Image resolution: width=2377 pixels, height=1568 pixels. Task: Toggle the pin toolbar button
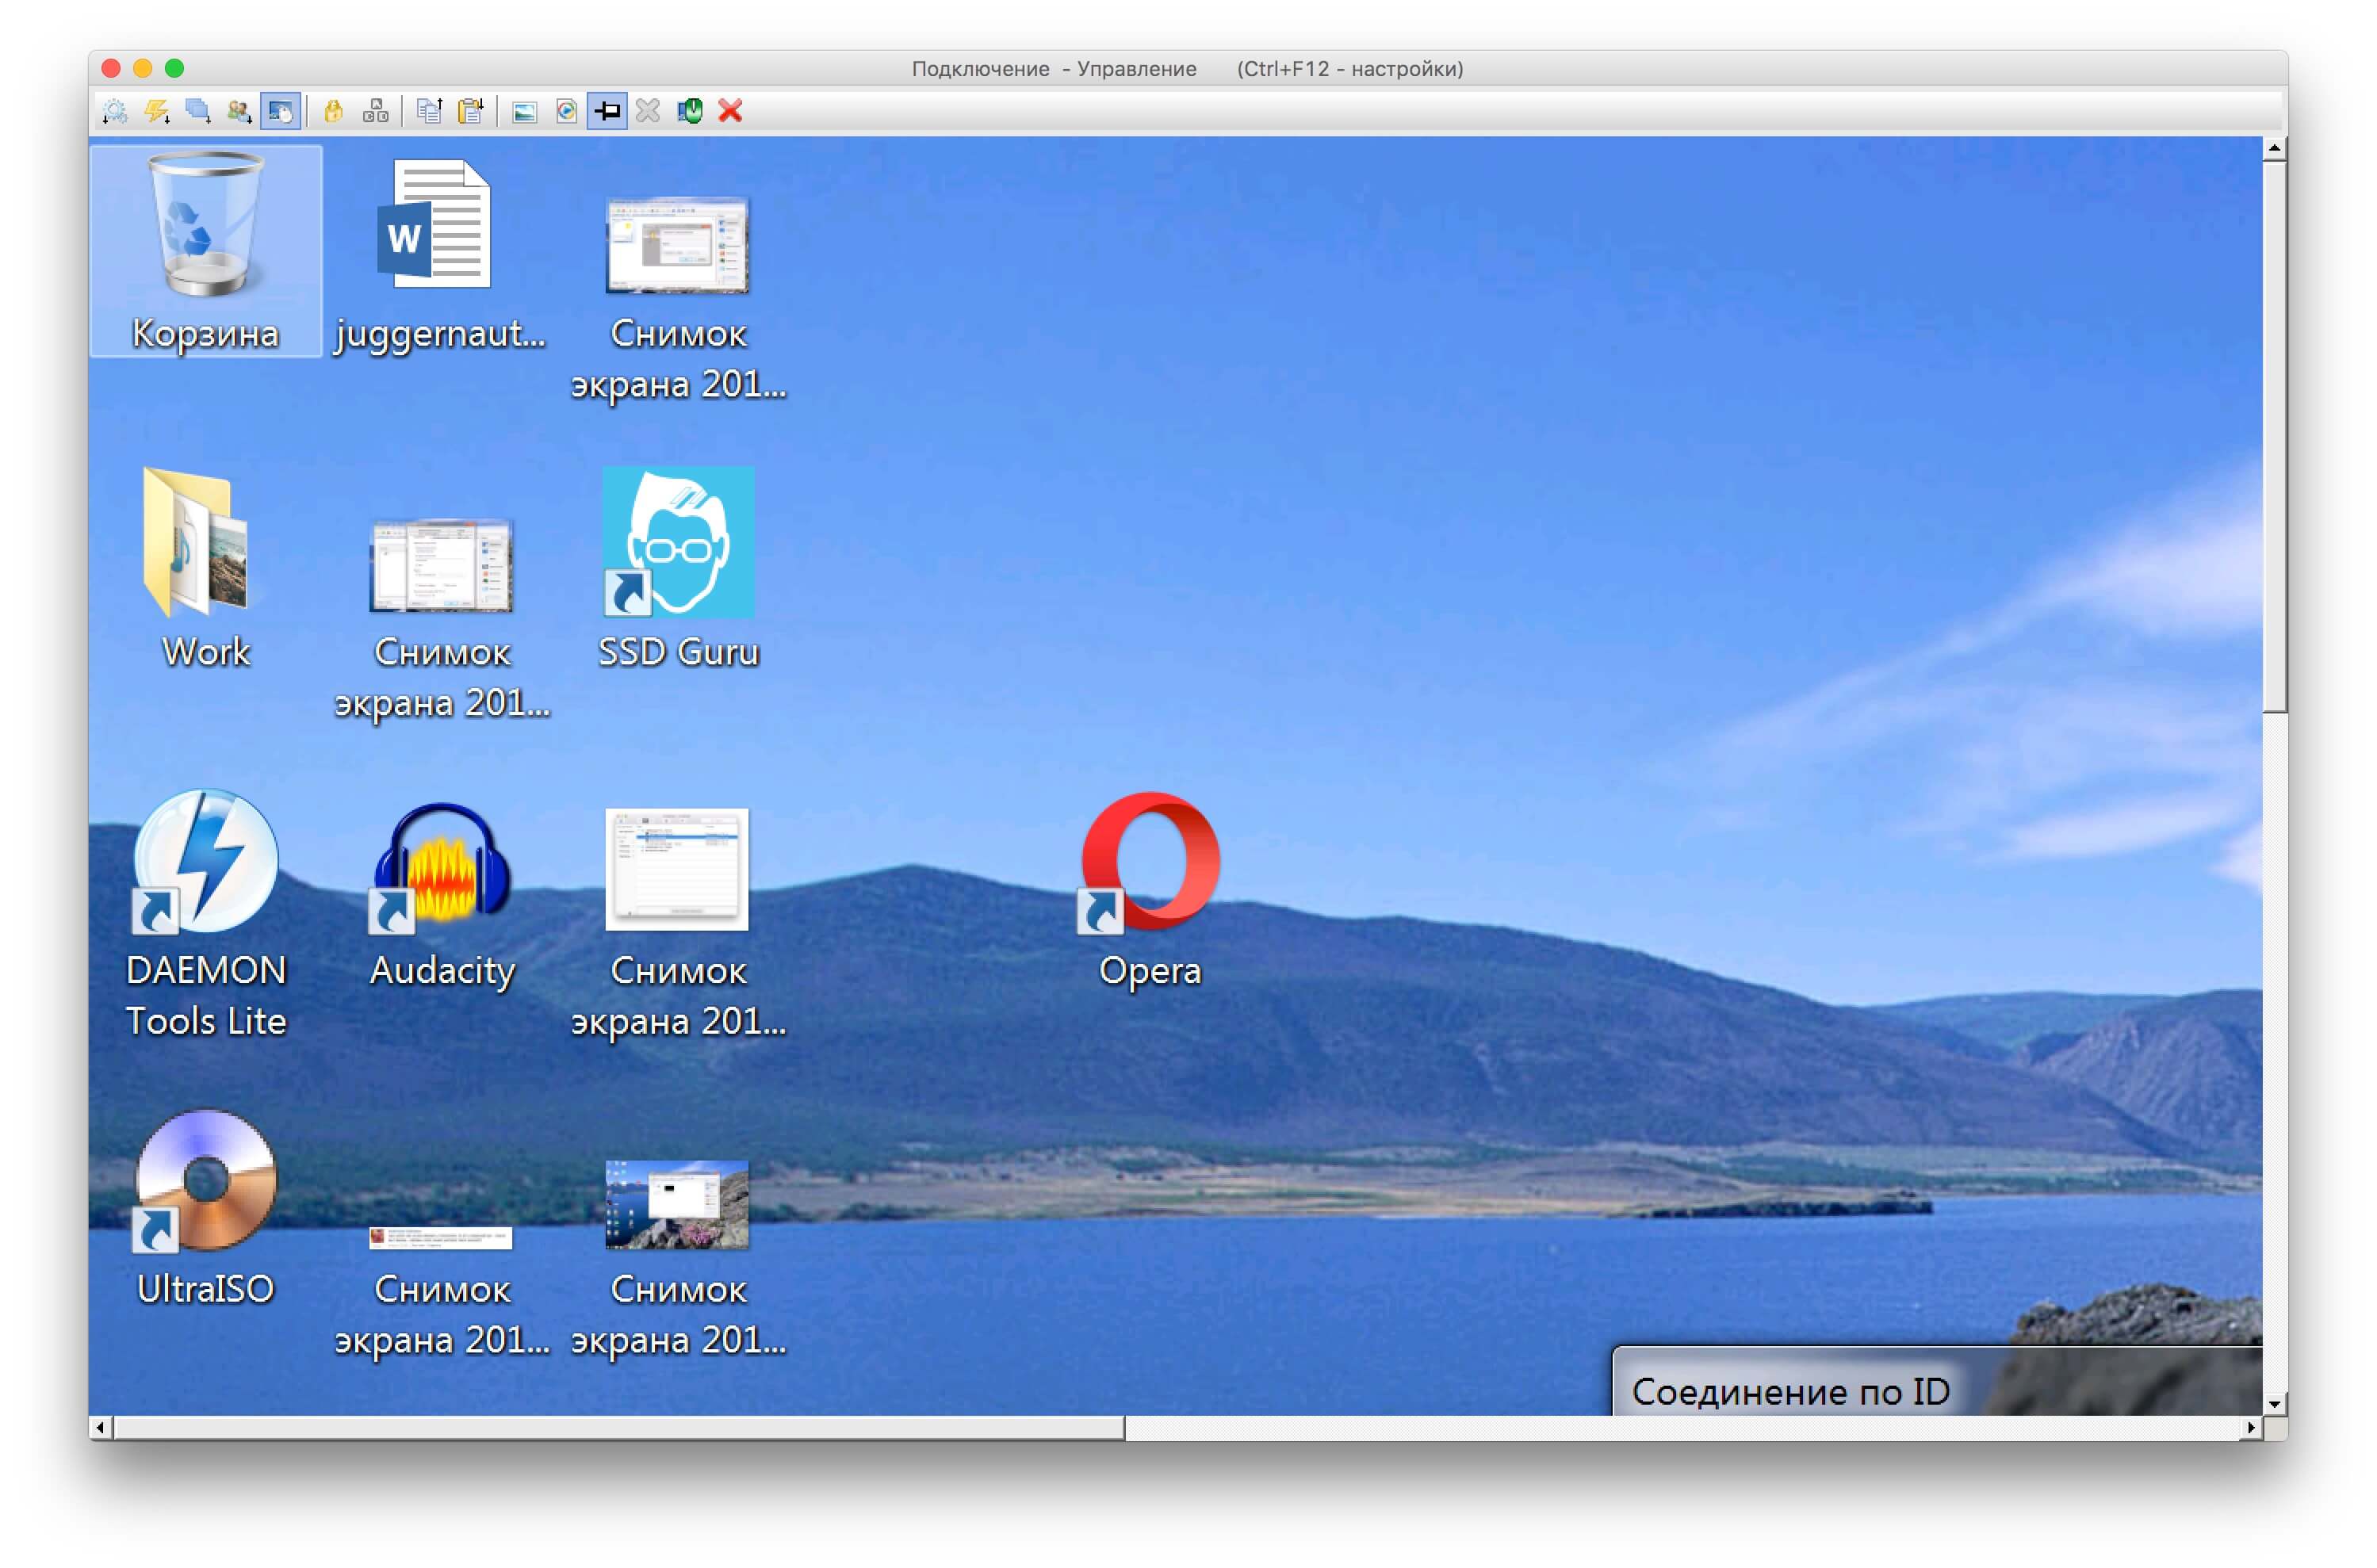coord(607,111)
